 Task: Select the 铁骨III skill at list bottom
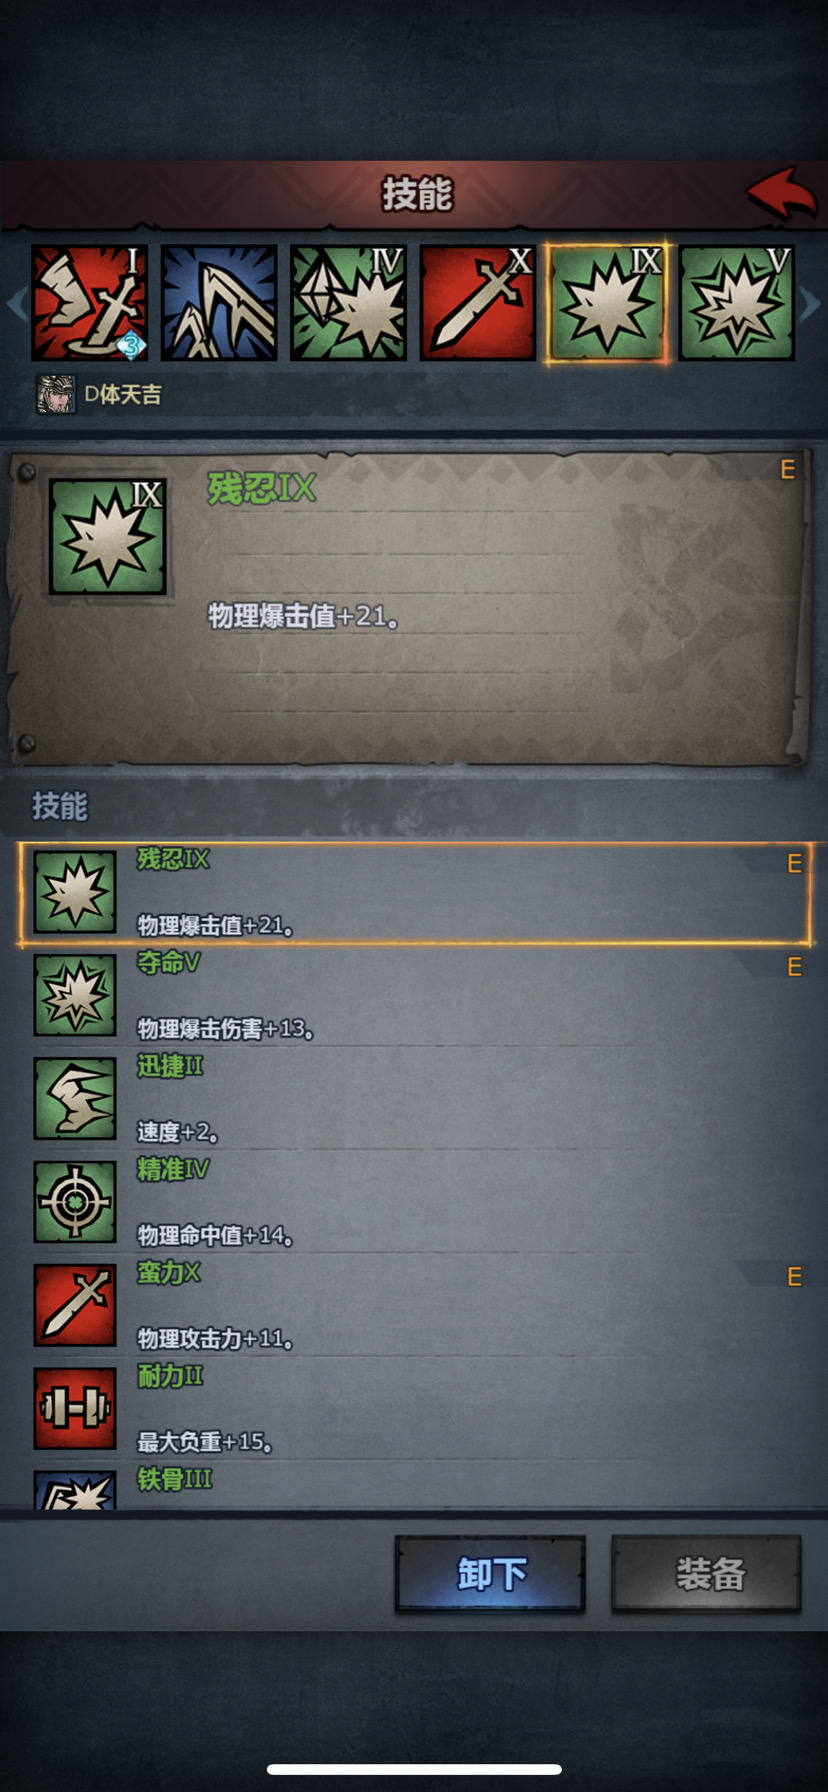tap(414, 1488)
